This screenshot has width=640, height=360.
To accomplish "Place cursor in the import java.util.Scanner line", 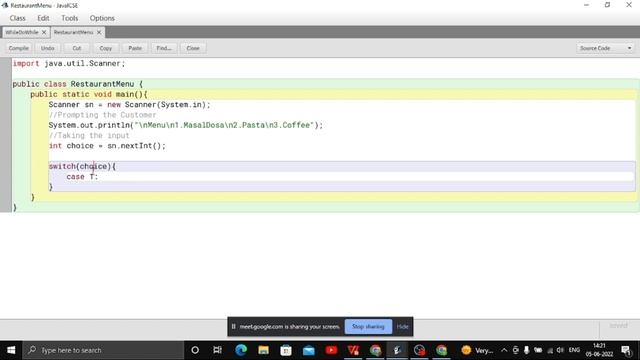I will 69,64.
